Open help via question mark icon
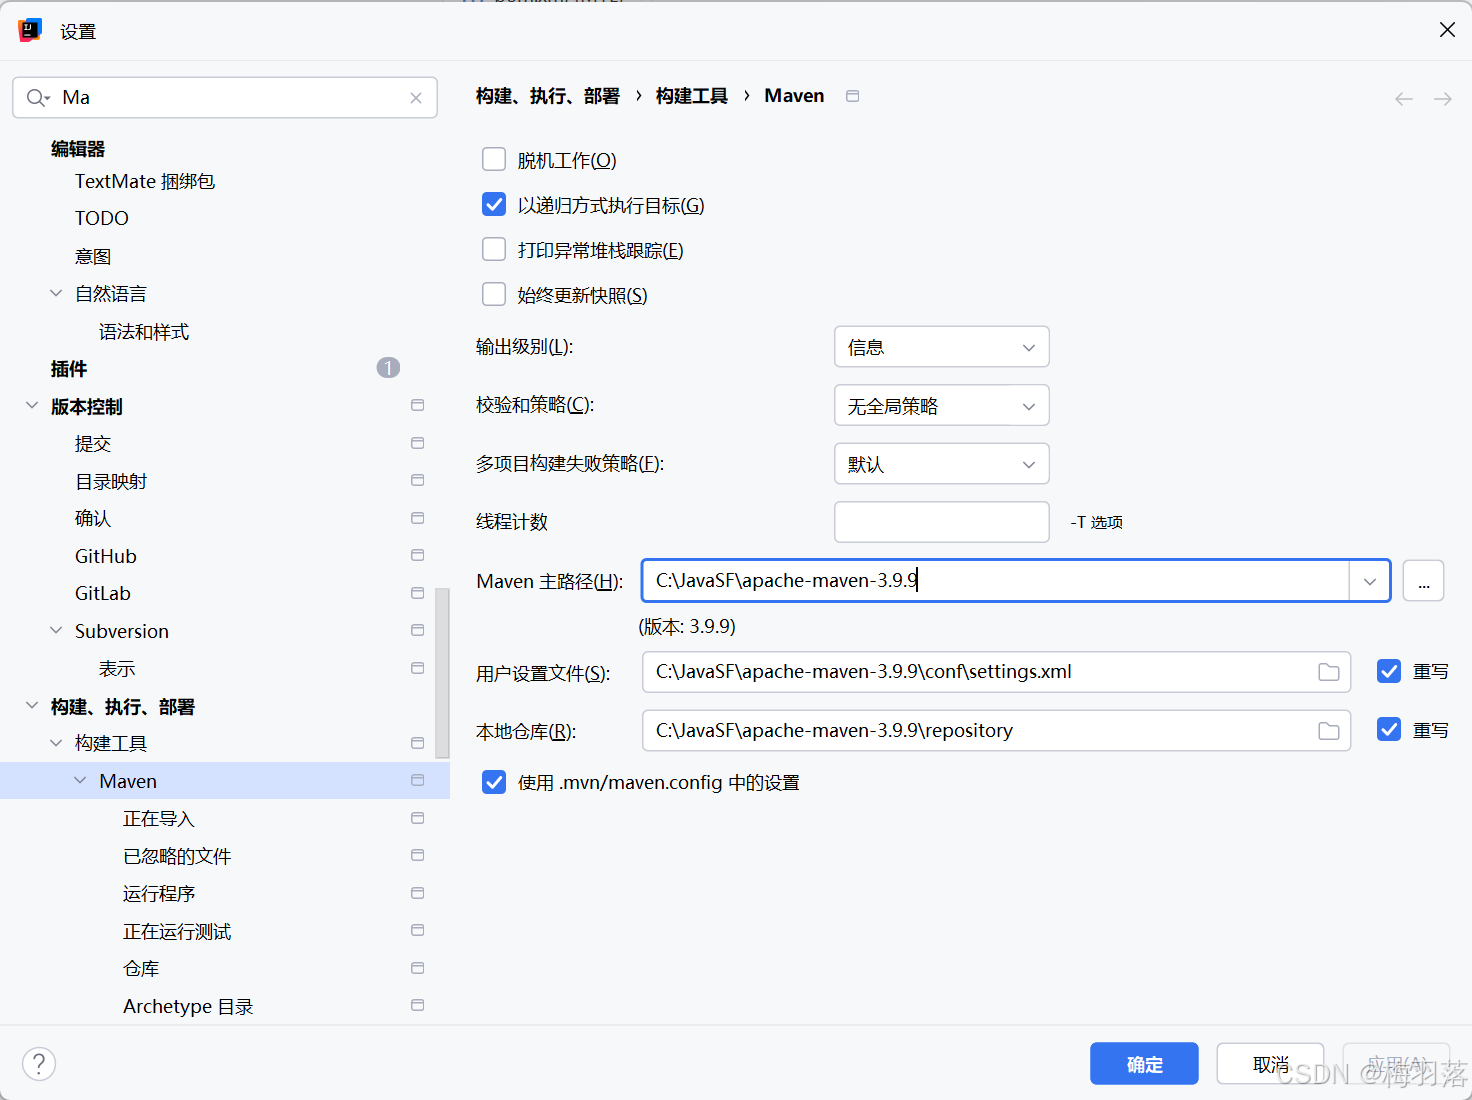1472x1100 pixels. (x=39, y=1064)
